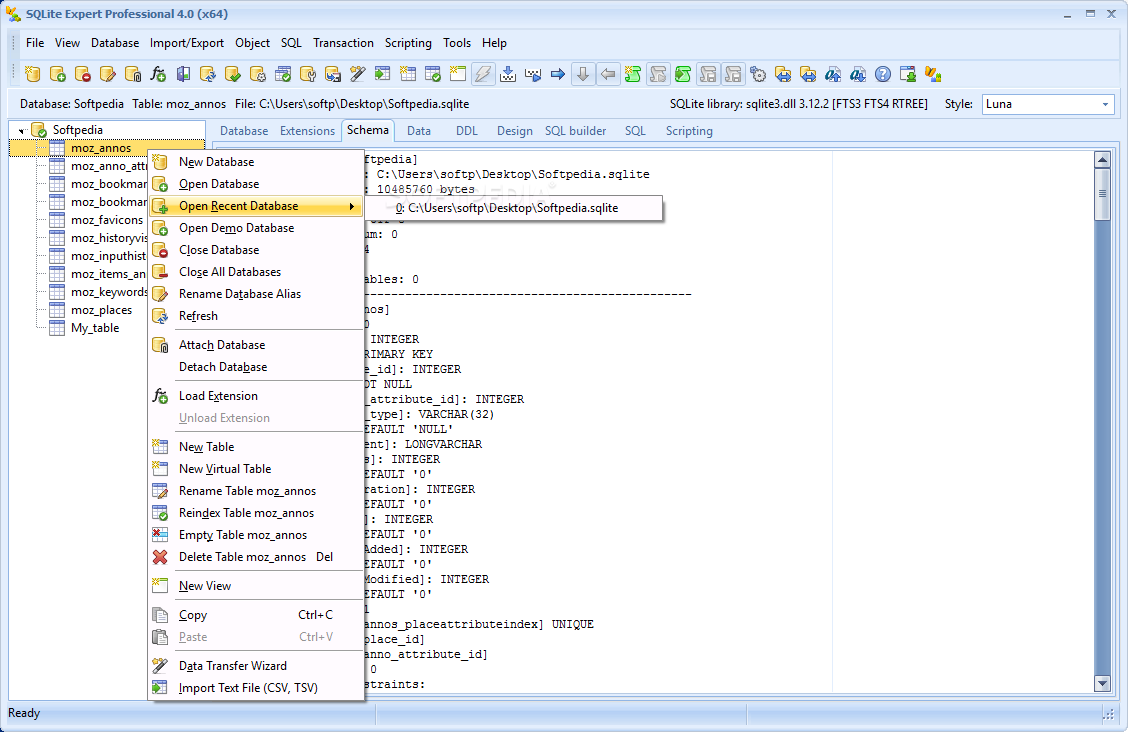Click the blue question mark Help toolbar icon
The width and height of the screenshot is (1128, 732).
(x=883, y=74)
